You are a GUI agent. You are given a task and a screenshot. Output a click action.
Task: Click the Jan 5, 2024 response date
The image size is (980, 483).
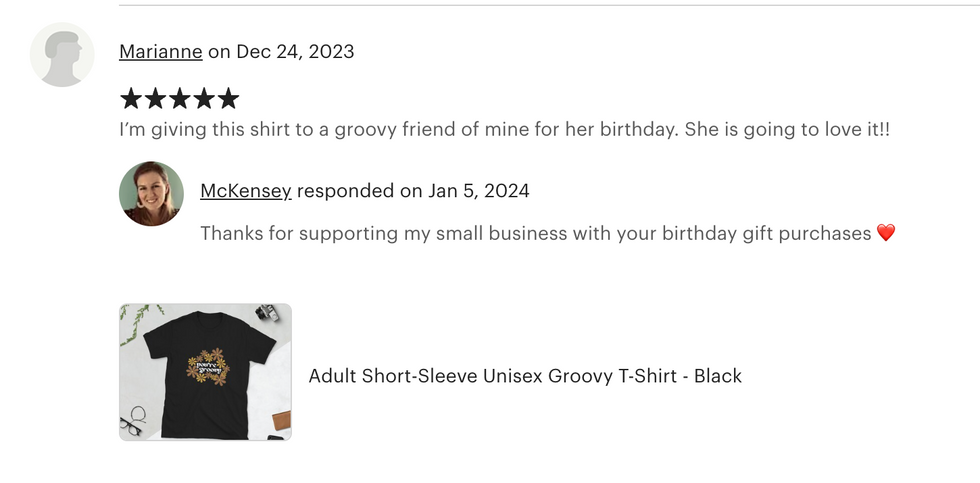point(478,191)
